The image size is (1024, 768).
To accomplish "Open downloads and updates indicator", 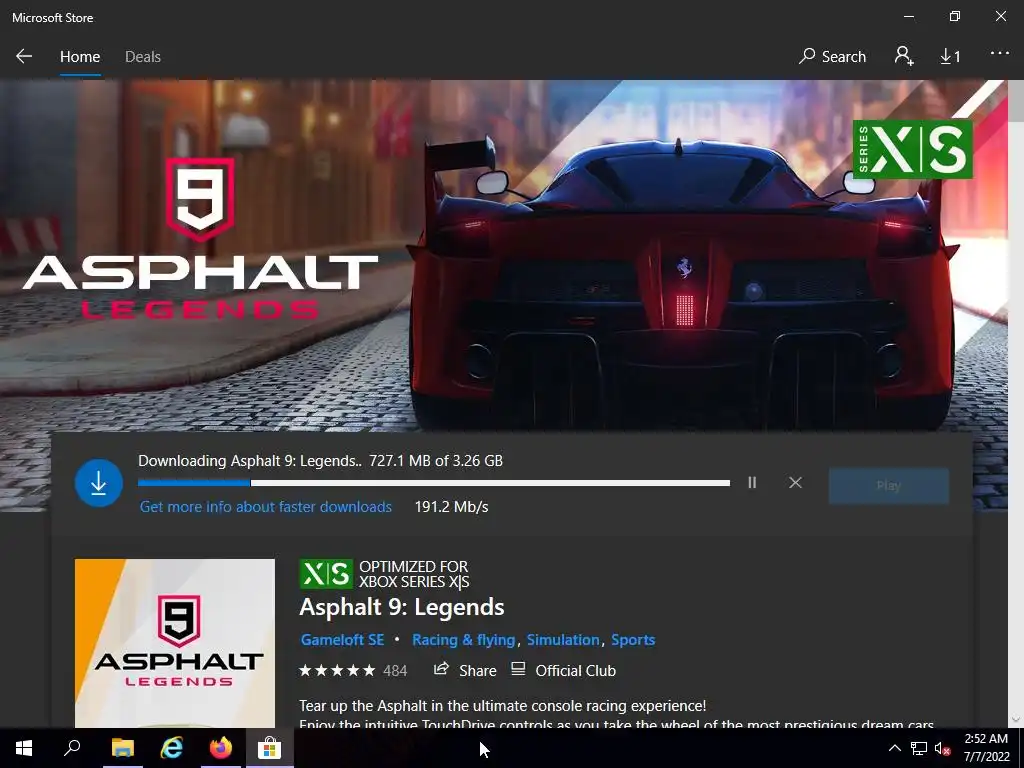I will click(x=950, y=57).
